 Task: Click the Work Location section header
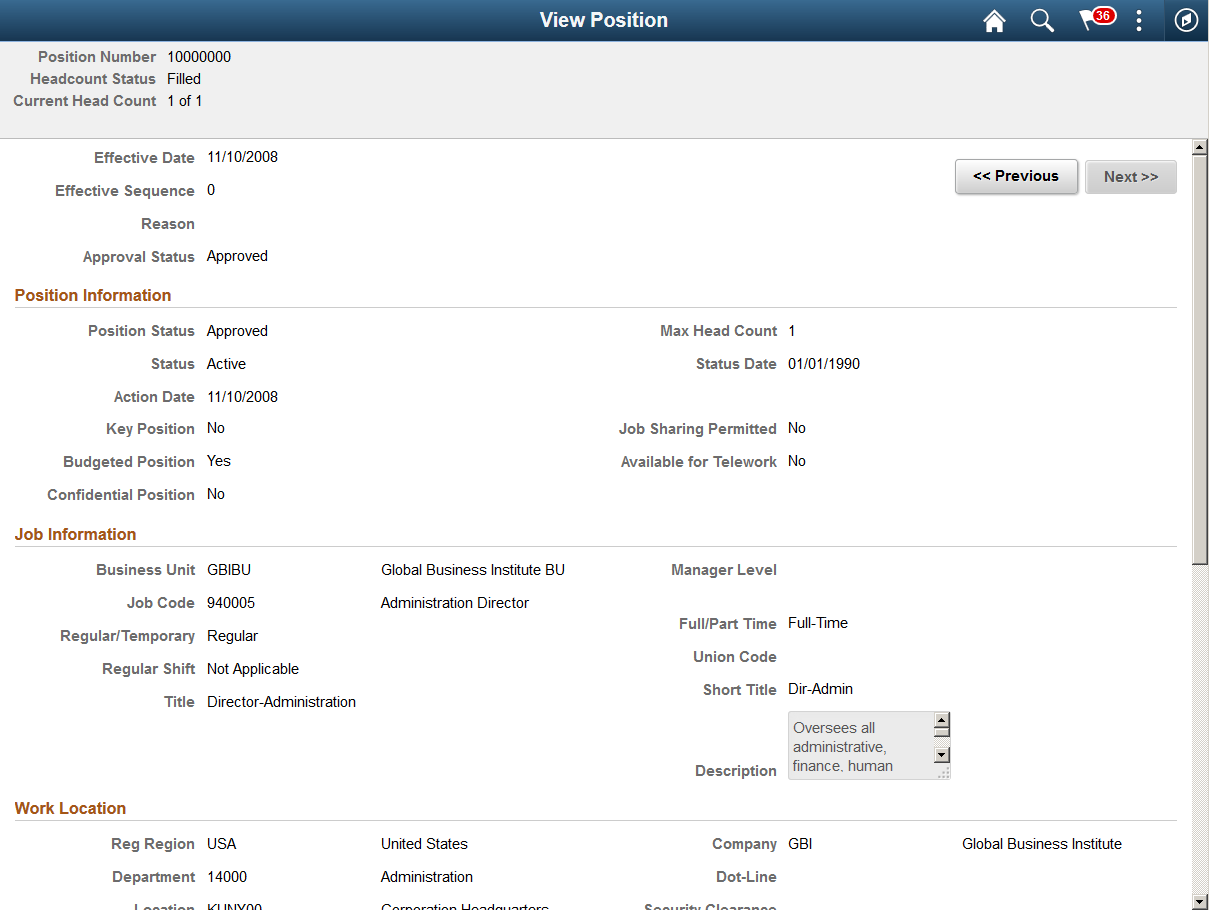(71, 808)
